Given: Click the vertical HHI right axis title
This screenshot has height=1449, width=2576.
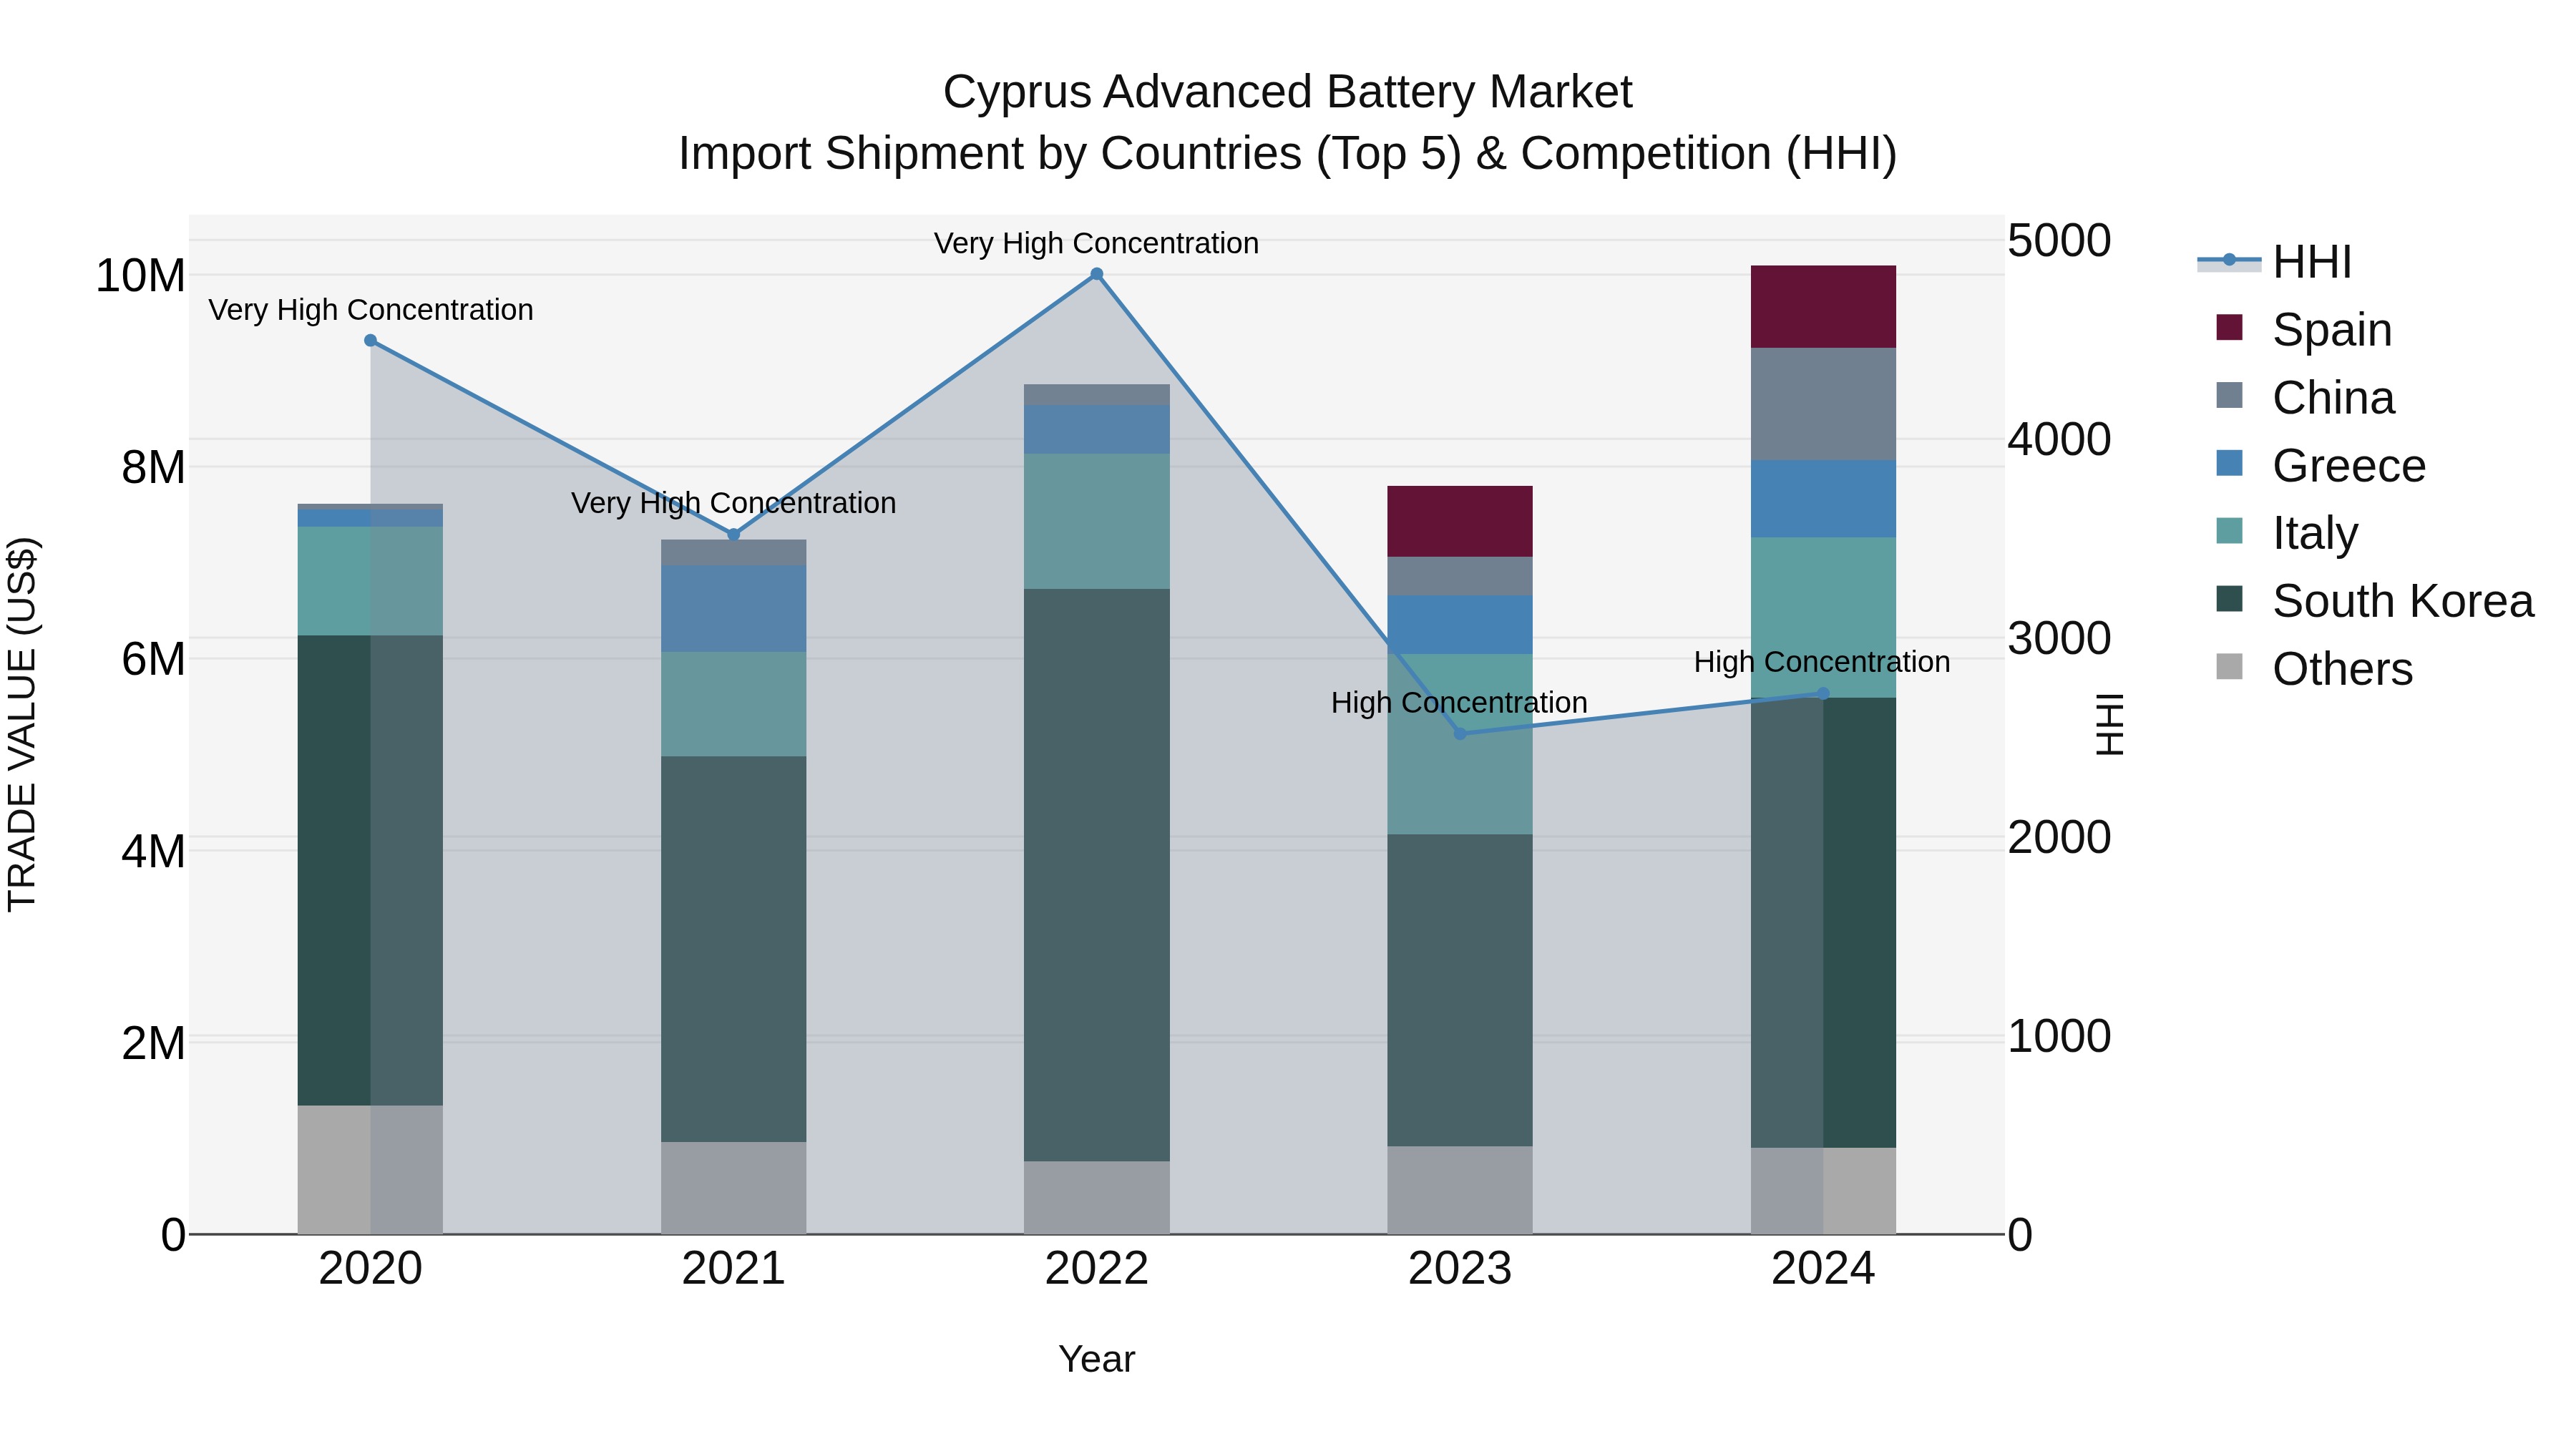Looking at the screenshot, I should 2109,724.
